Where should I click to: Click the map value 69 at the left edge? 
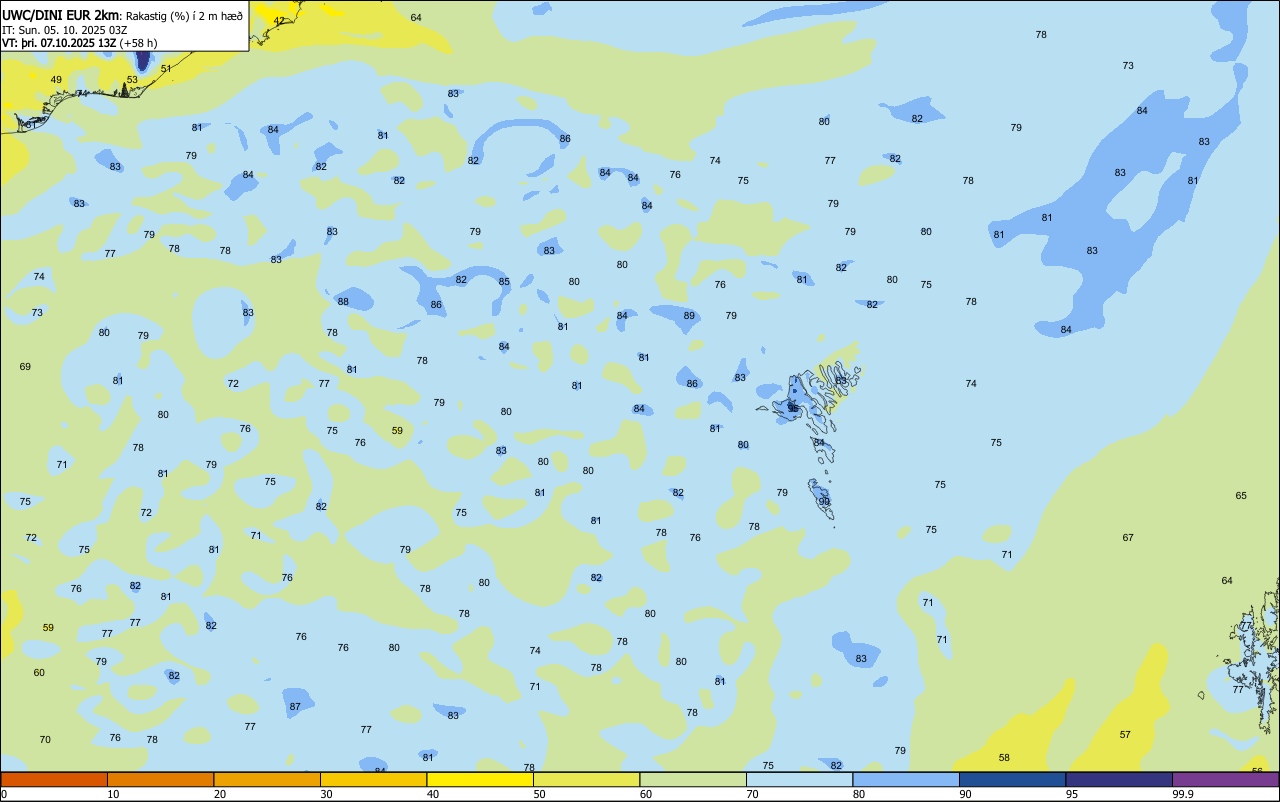click(x=25, y=367)
